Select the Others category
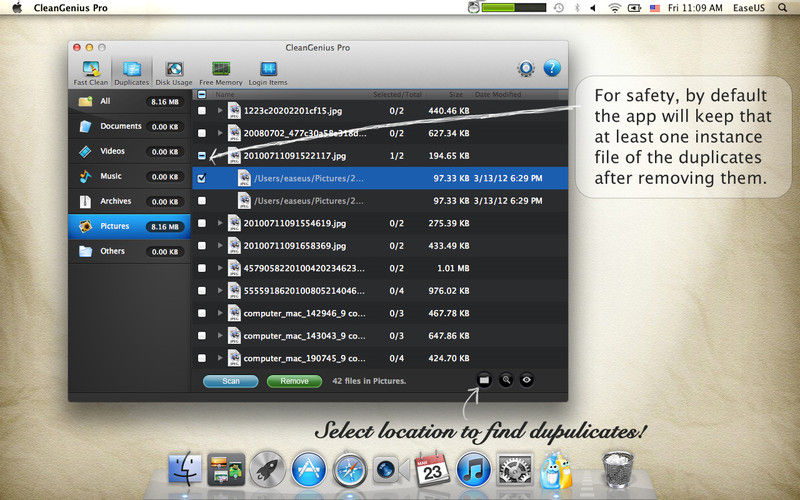Image resolution: width=800 pixels, height=500 pixels. tap(129, 251)
